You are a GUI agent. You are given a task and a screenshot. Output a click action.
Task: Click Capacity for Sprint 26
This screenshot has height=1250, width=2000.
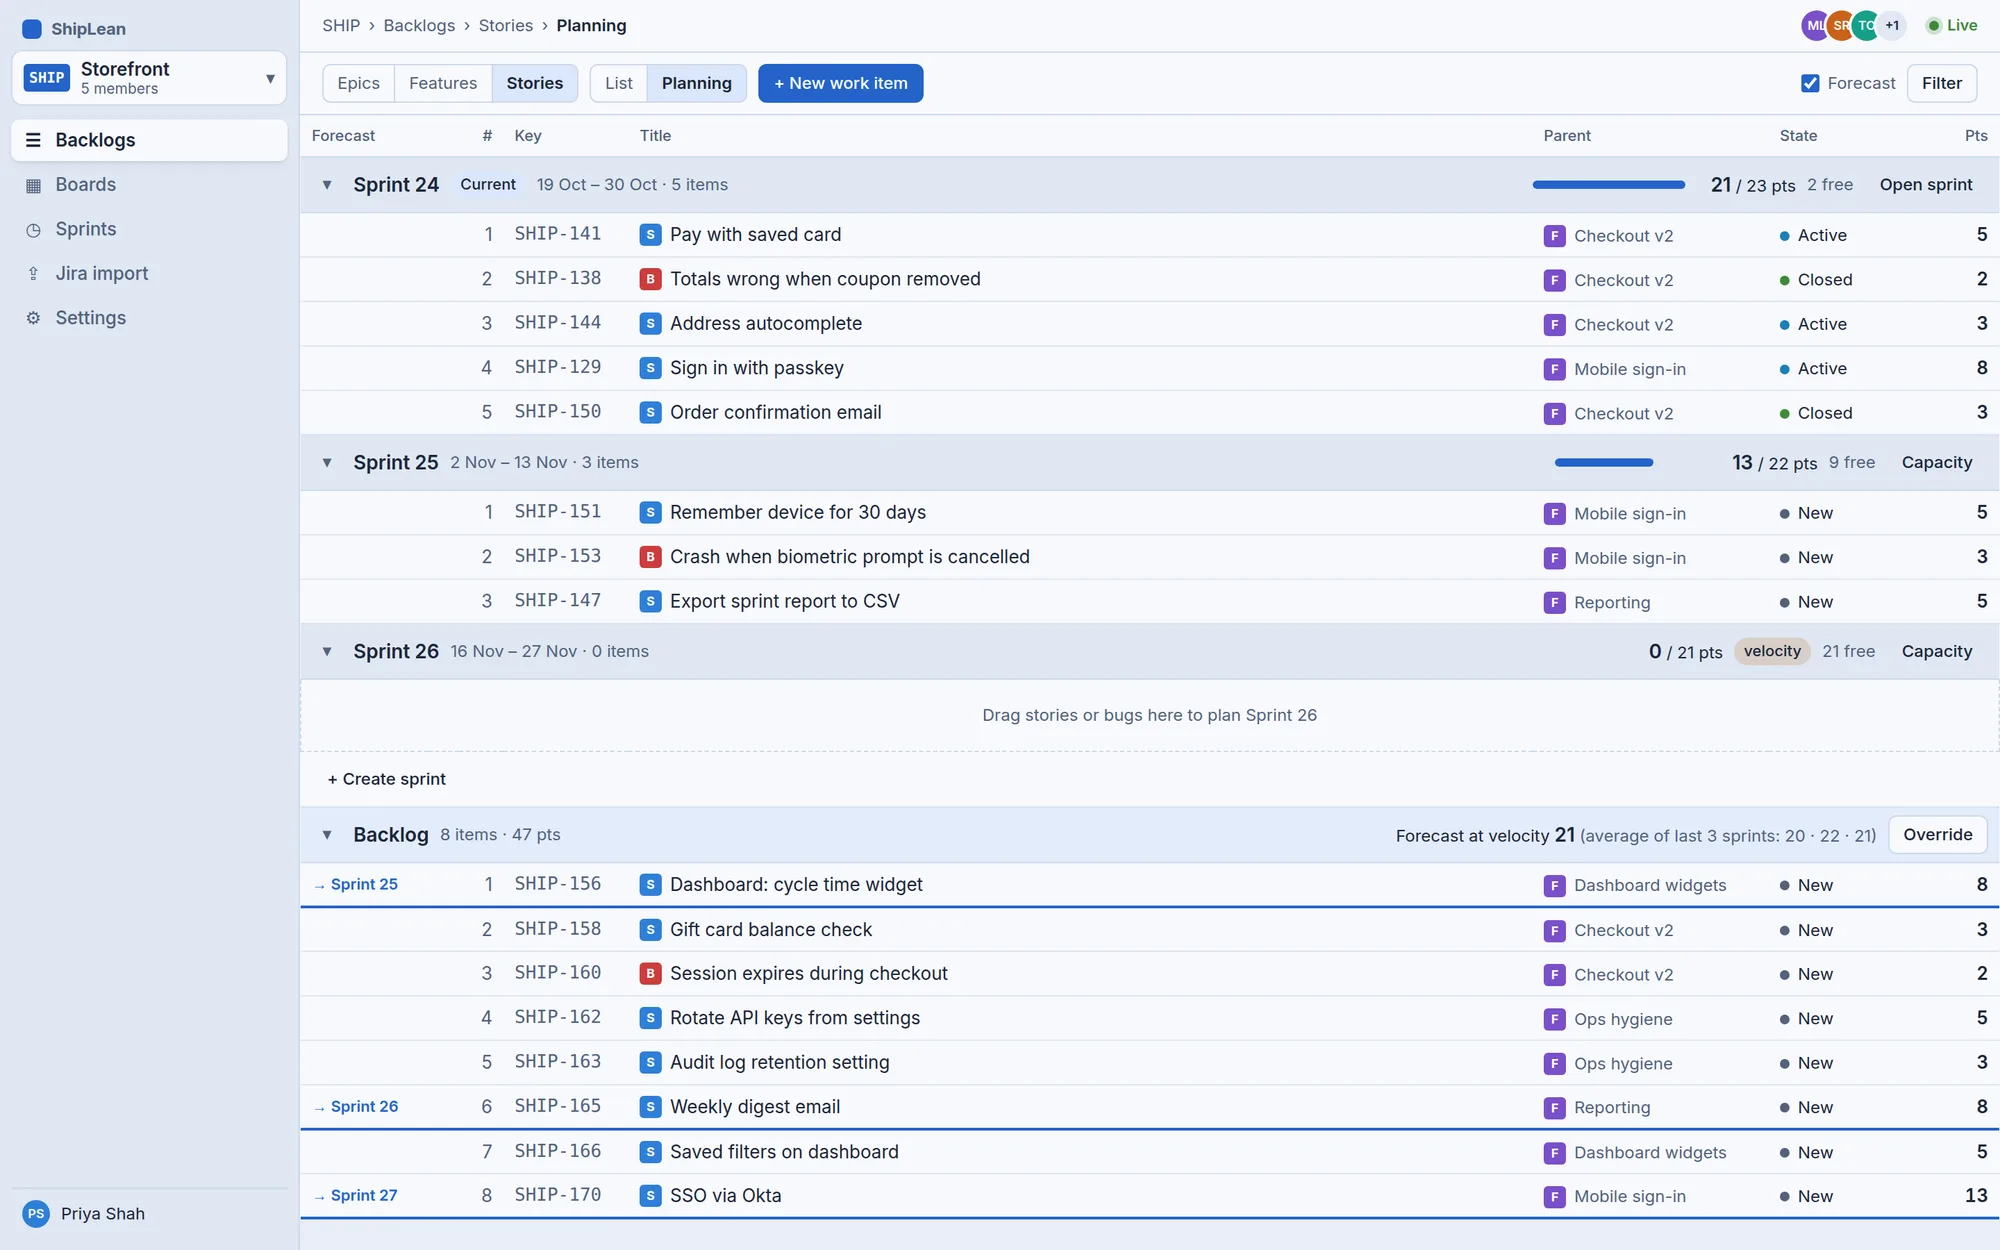point(1937,652)
